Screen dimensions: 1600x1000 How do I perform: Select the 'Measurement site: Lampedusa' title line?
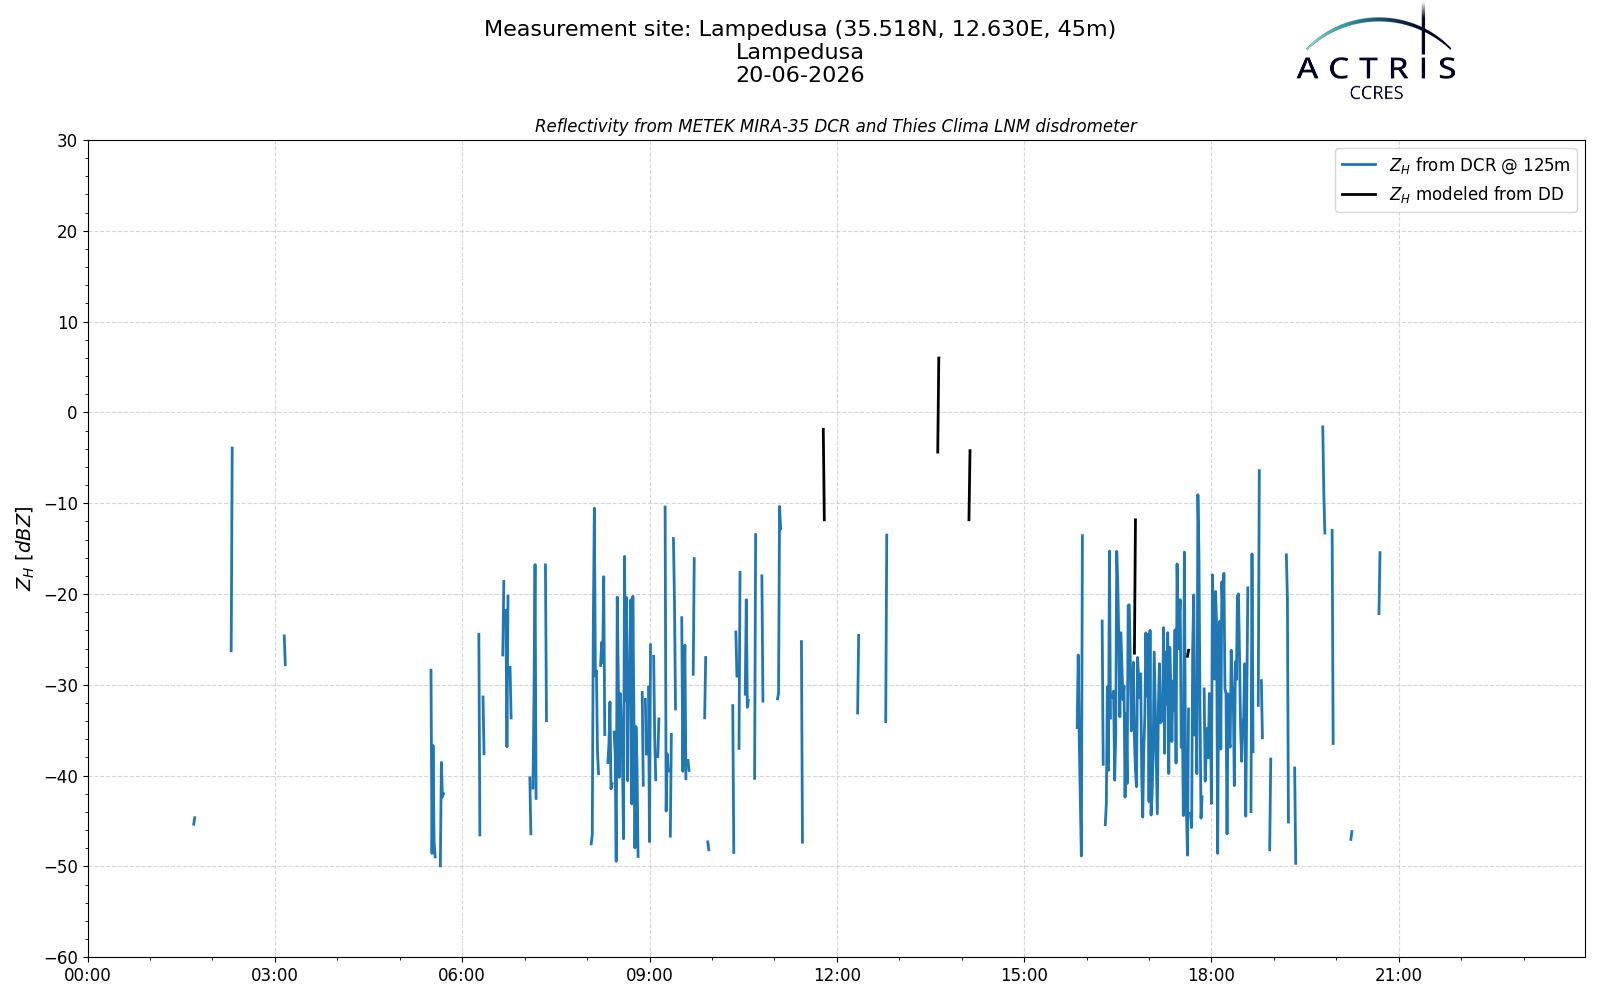pyautogui.click(x=800, y=30)
